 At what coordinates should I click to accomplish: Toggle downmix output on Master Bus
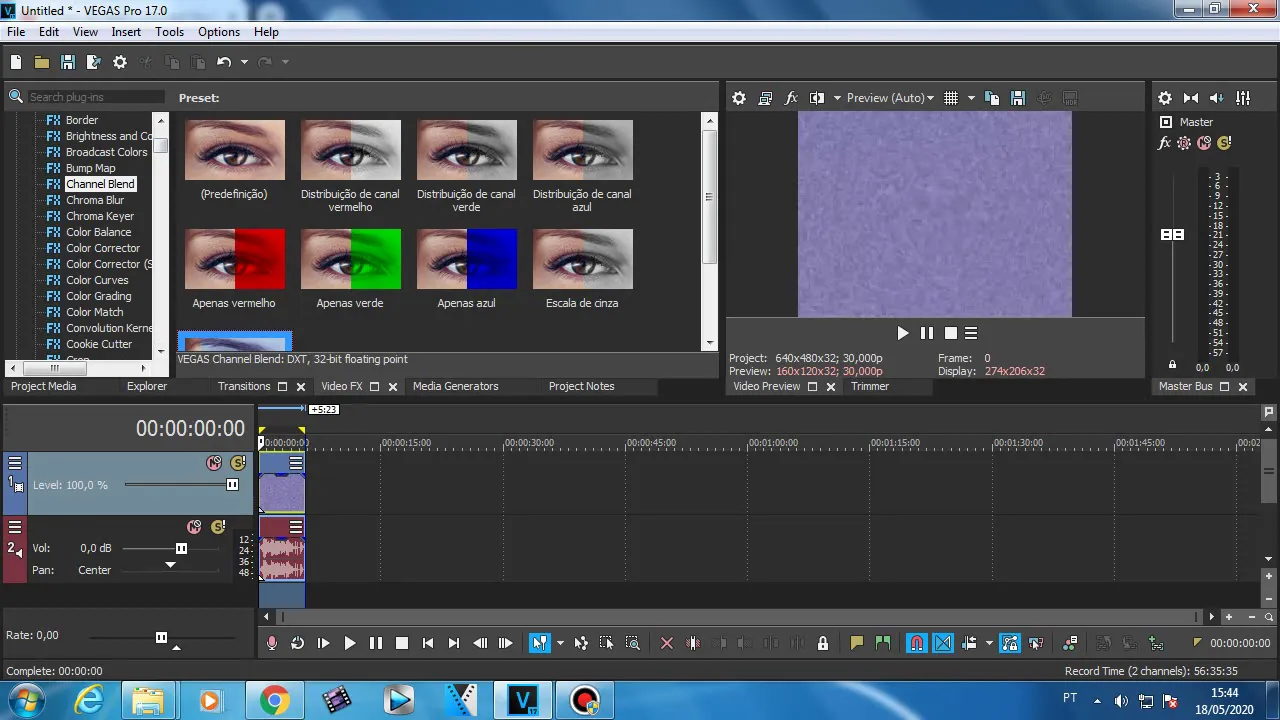coord(1191,98)
